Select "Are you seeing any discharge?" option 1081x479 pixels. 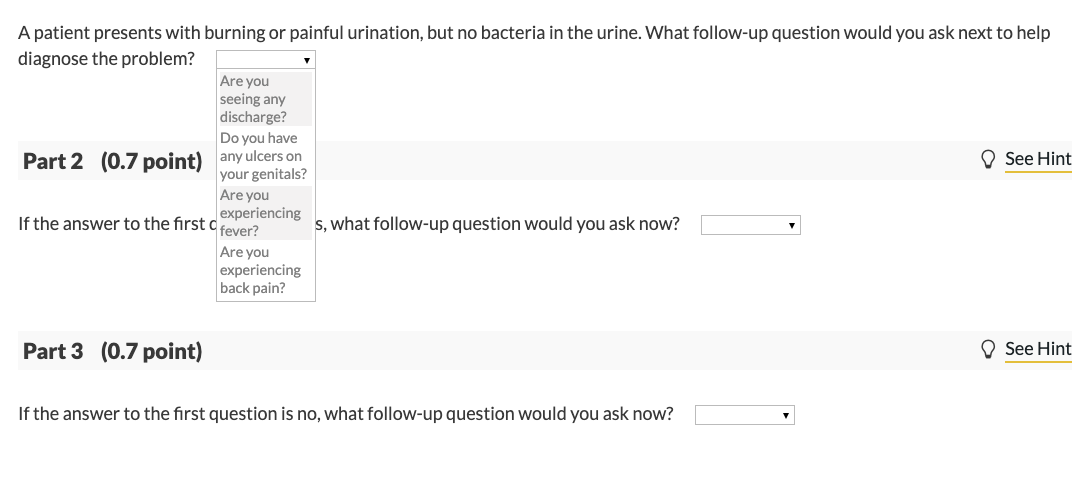(x=265, y=98)
